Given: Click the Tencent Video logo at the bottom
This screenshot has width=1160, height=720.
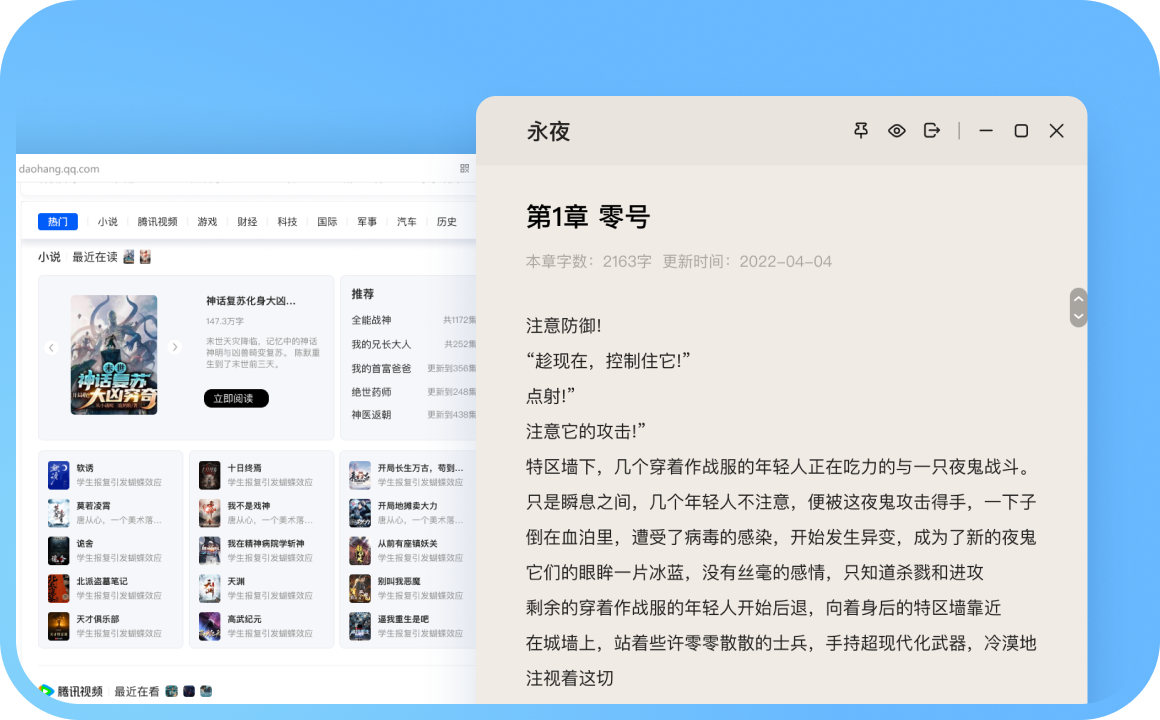Looking at the screenshot, I should coord(43,690).
